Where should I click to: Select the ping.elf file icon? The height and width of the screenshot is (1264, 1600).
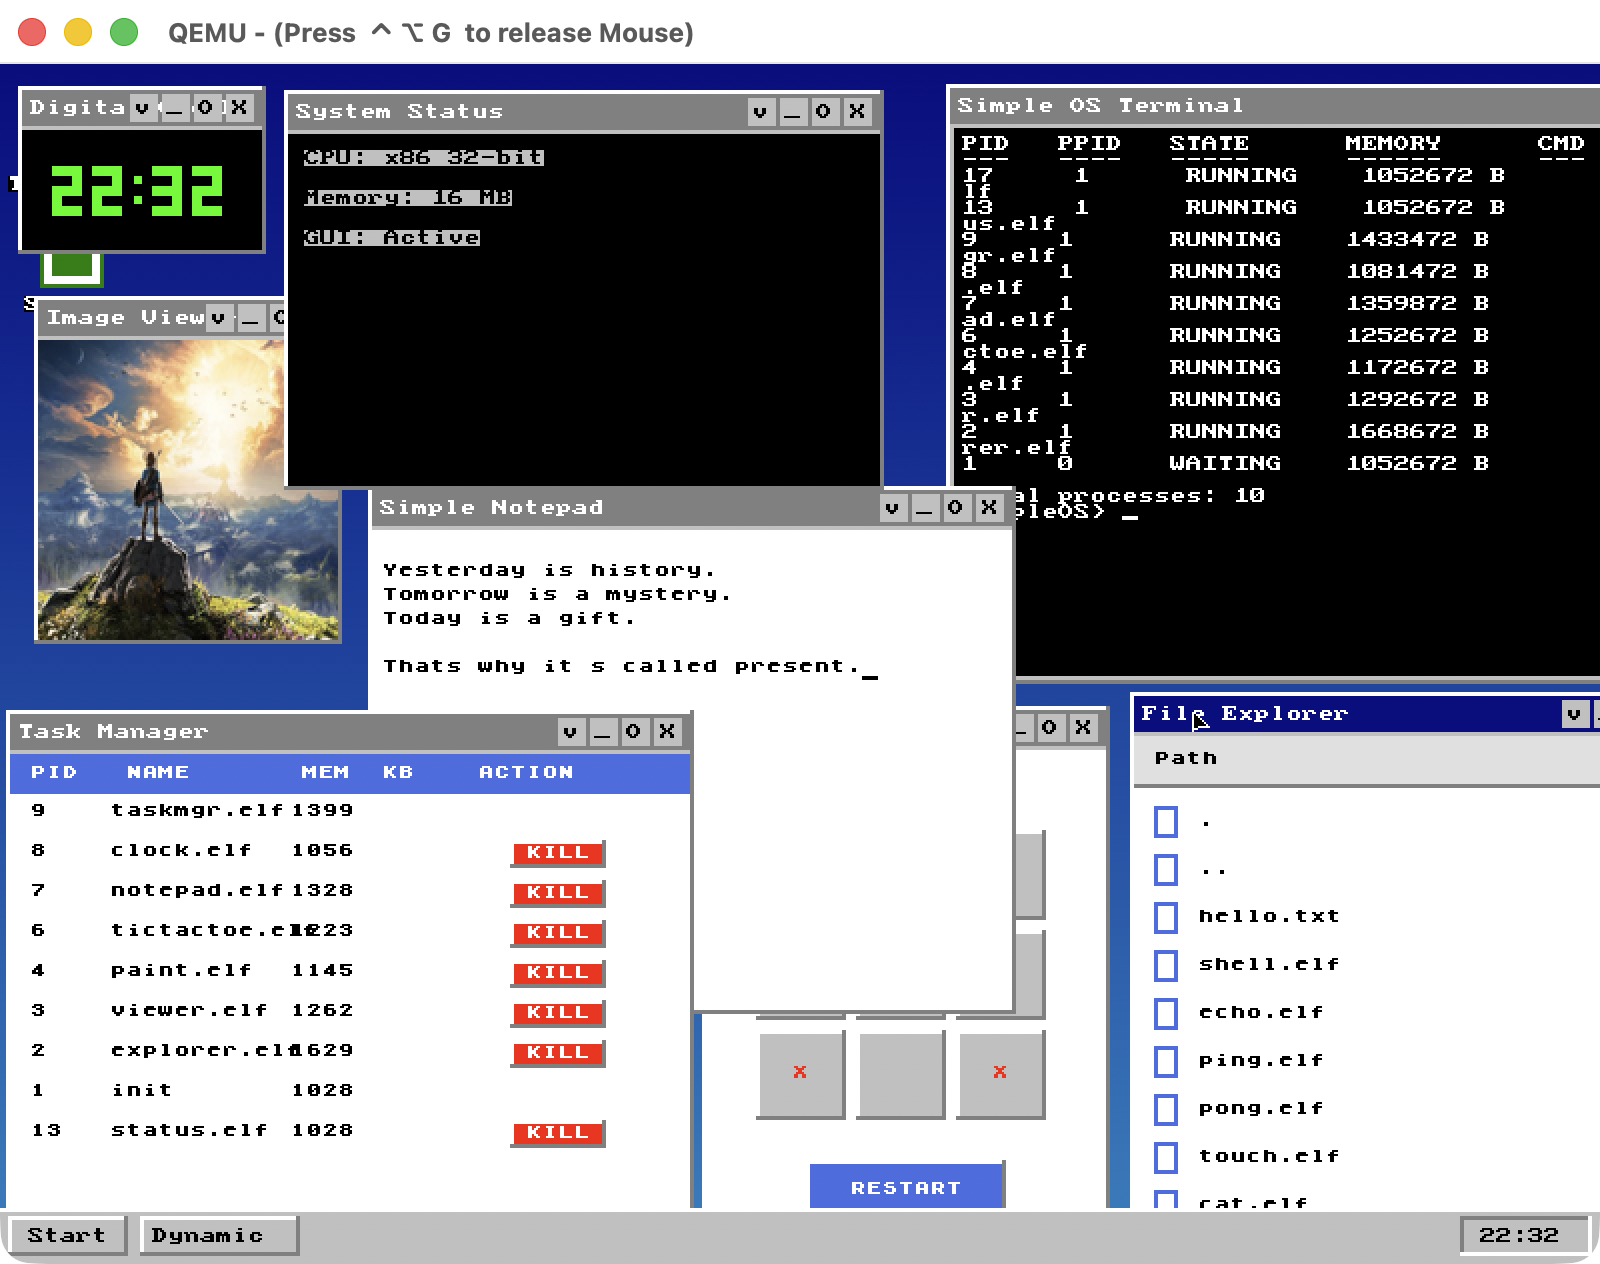coord(1166,1061)
